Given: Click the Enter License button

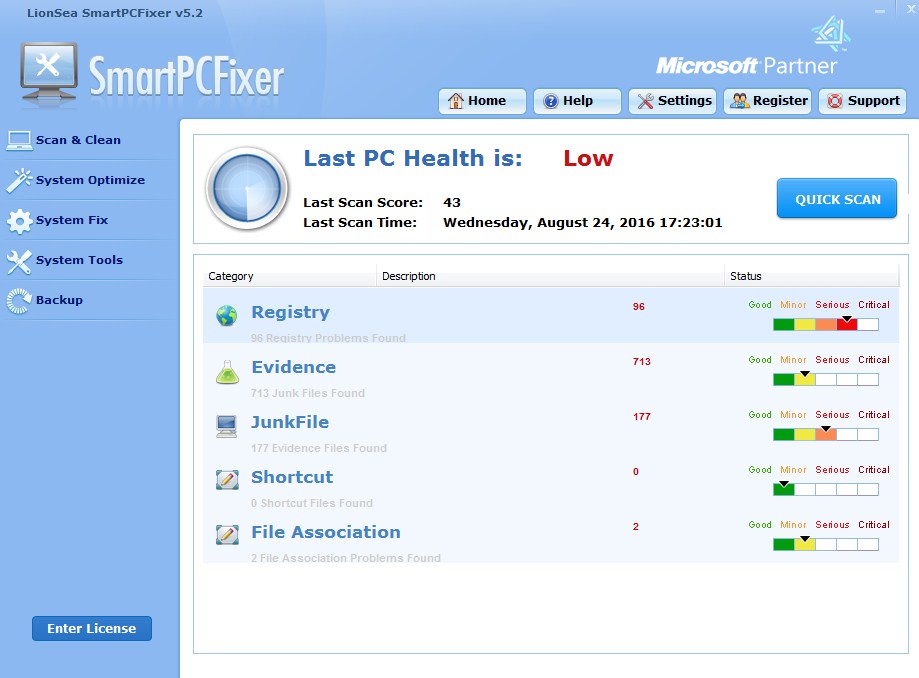Looking at the screenshot, I should click(x=92, y=628).
